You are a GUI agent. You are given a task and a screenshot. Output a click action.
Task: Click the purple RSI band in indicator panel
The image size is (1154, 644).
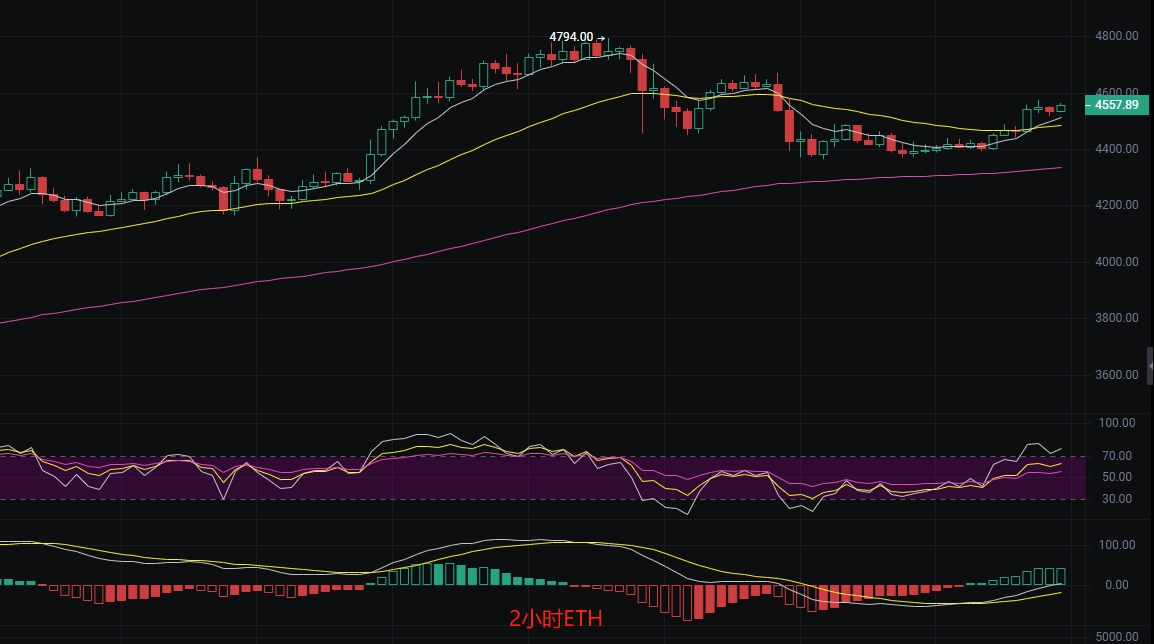(542, 478)
